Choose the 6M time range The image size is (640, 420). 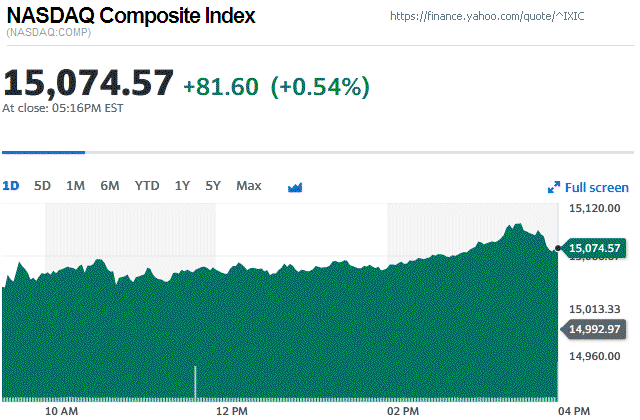pyautogui.click(x=110, y=186)
